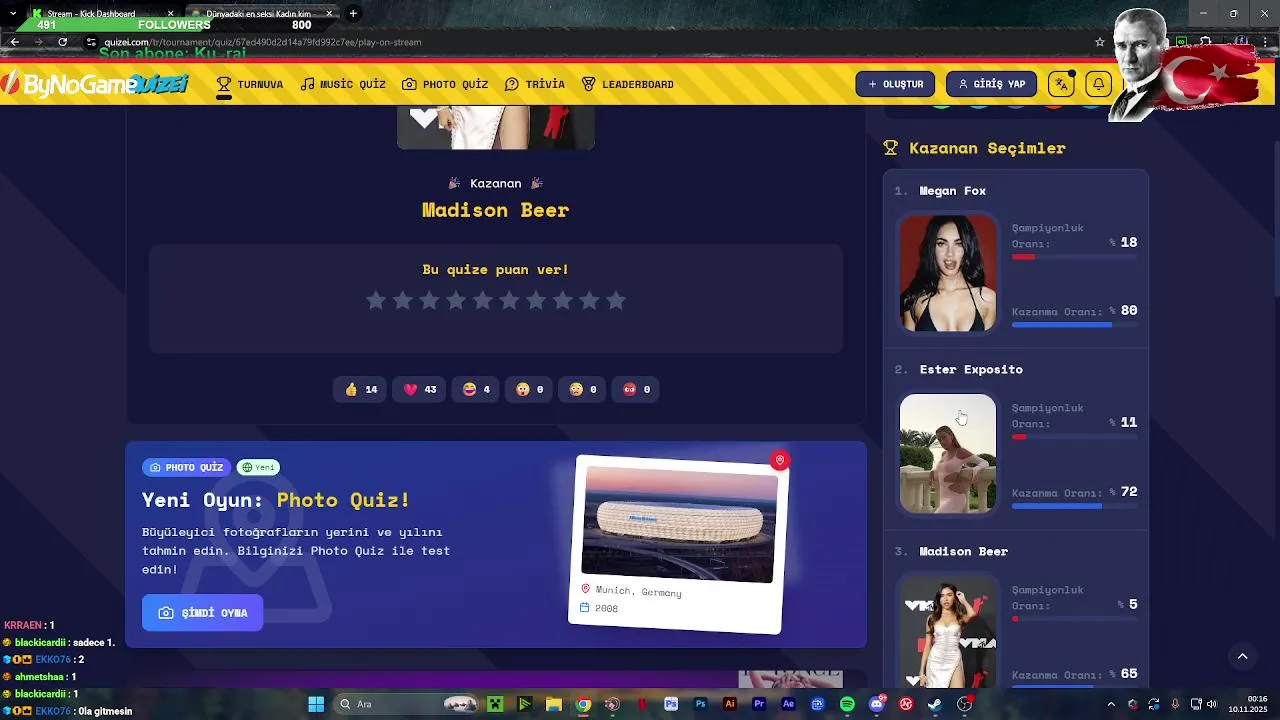This screenshot has height=720, width=1280.
Task: React with the surprised emoji
Action: coord(530,389)
